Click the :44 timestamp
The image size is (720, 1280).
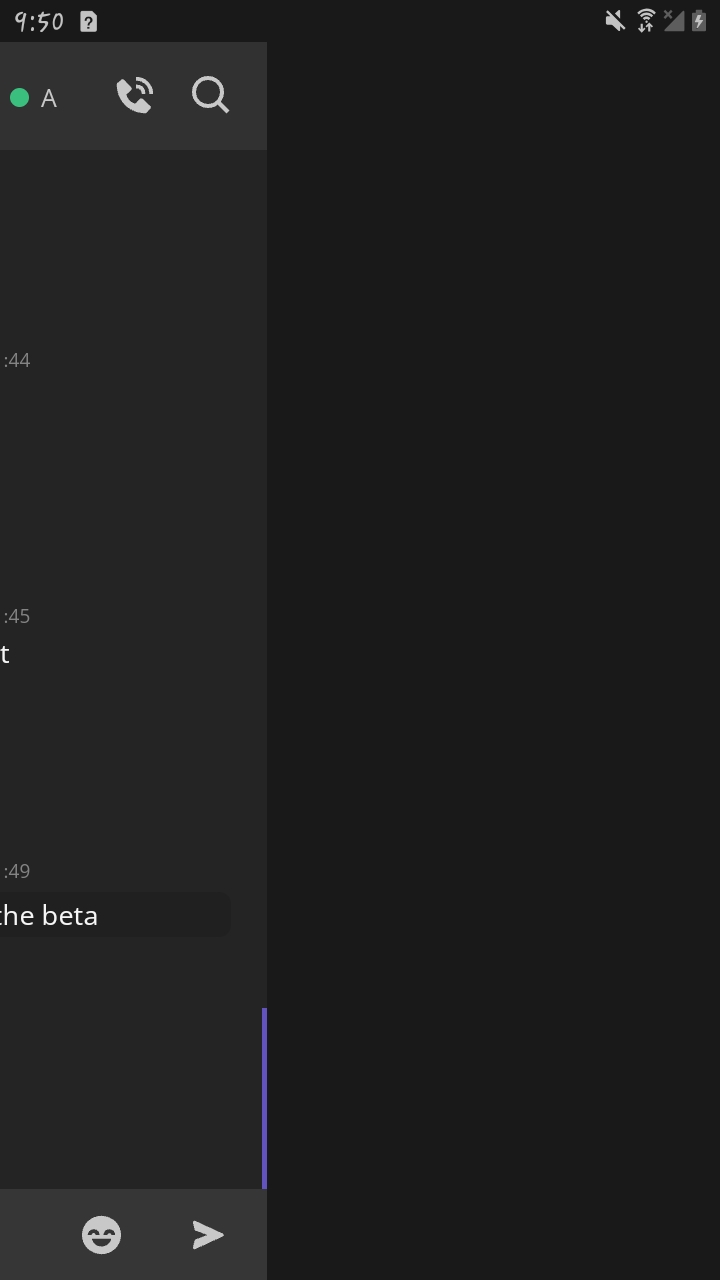tap(16, 360)
